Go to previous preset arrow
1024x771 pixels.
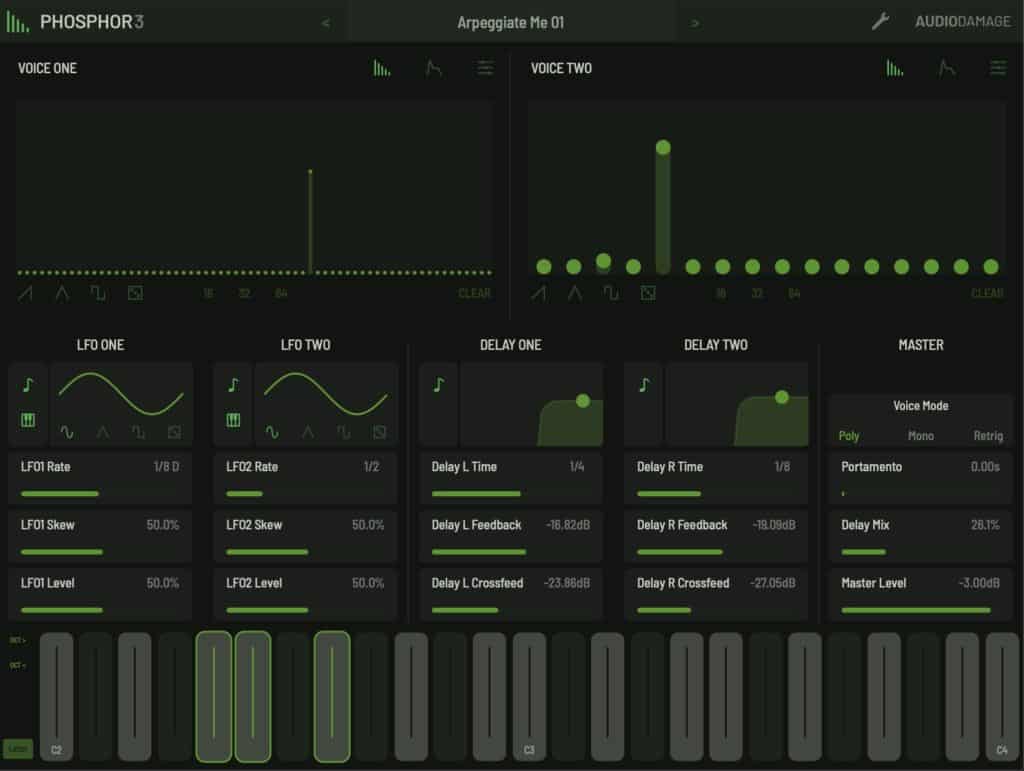coord(326,24)
